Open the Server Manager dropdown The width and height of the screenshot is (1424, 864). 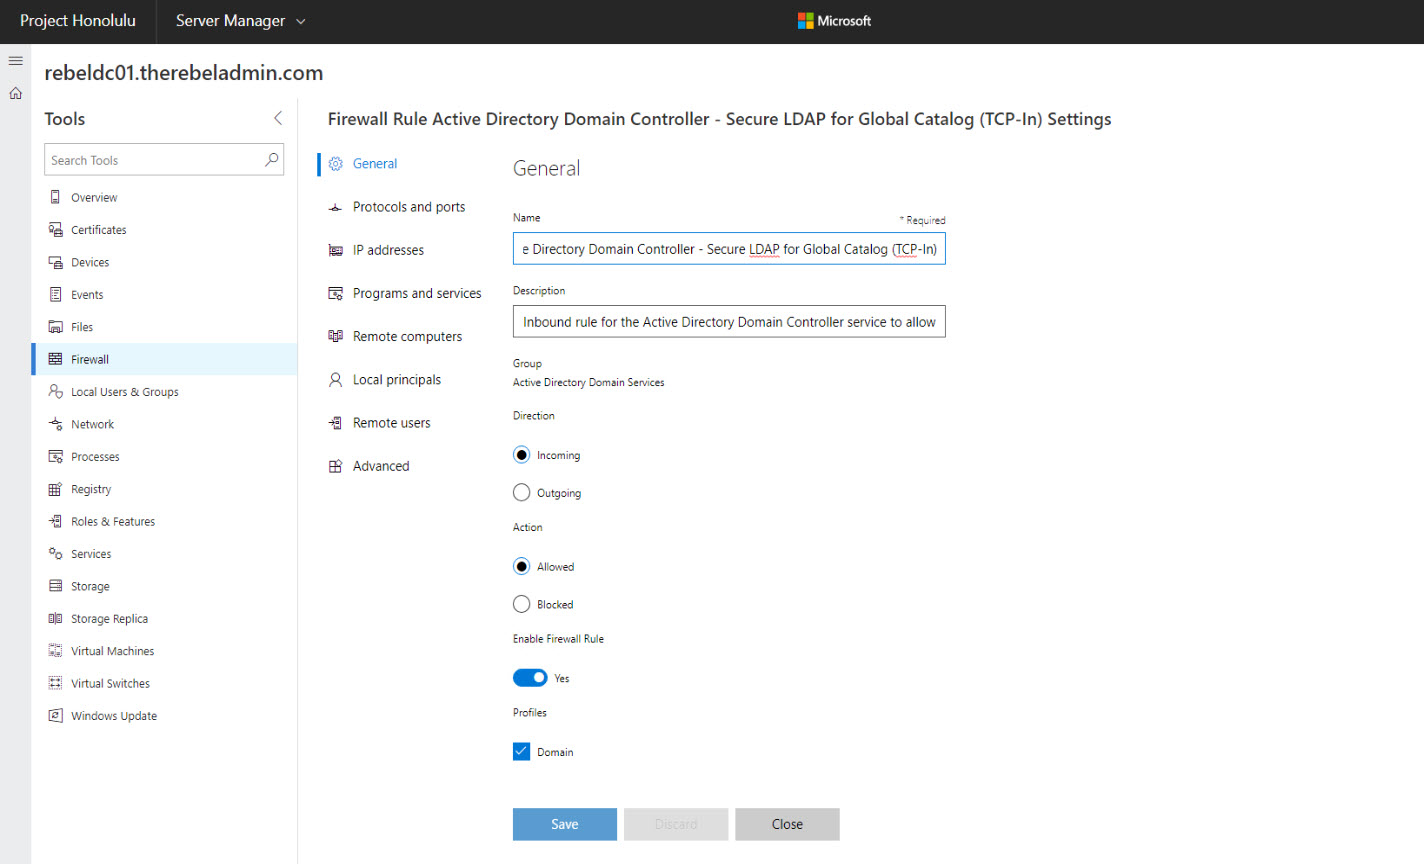tap(241, 21)
